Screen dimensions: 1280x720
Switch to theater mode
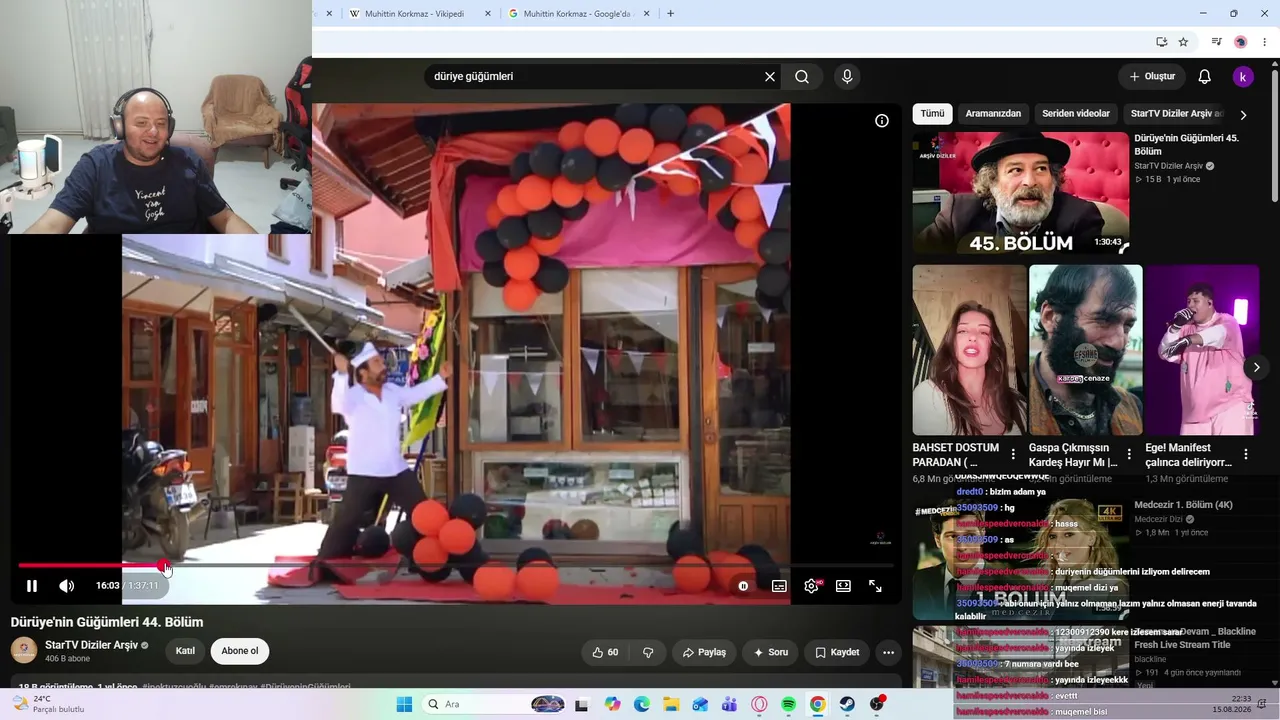tap(843, 586)
